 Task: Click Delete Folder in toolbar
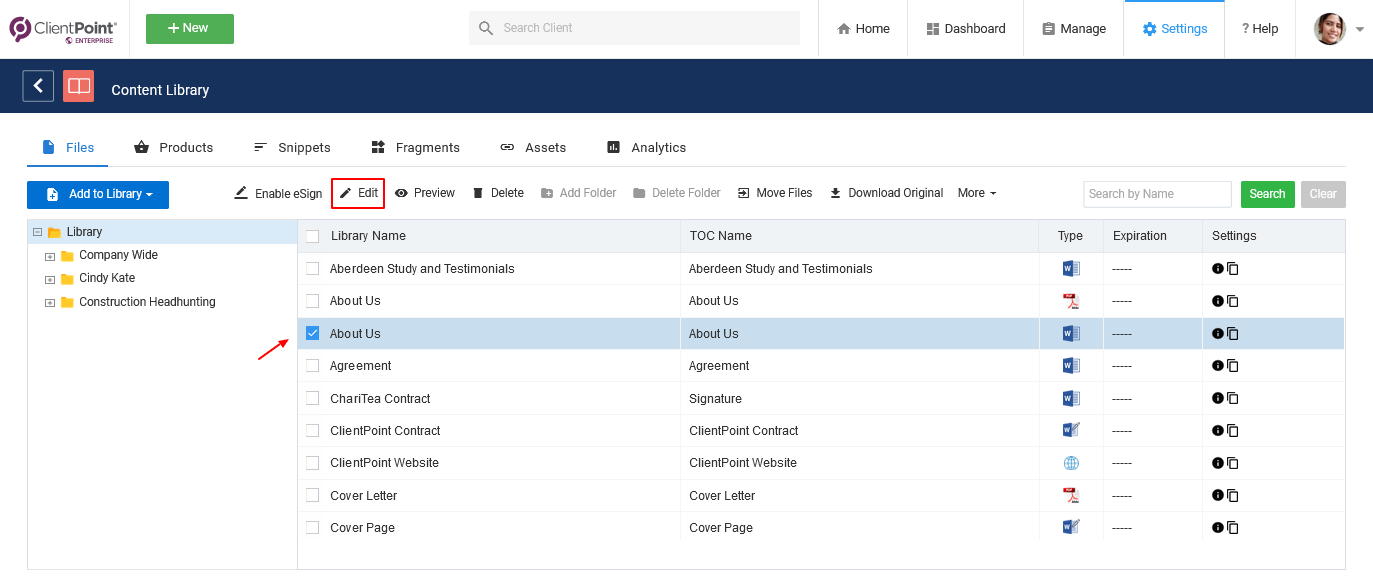tap(676, 193)
